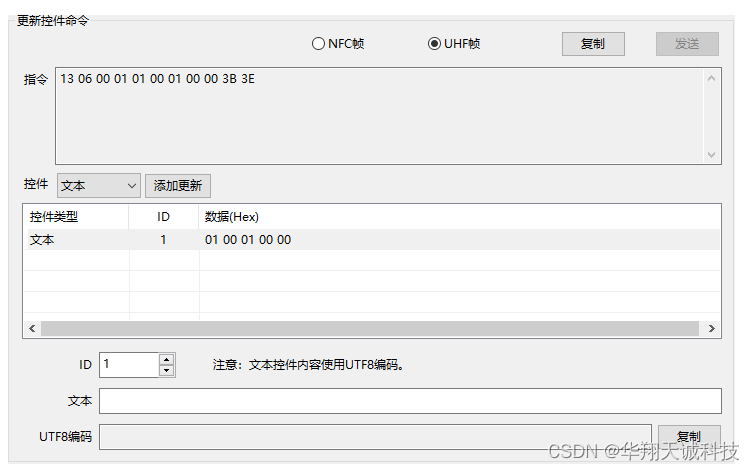Image resolution: width=755 pixels, height=470 pixels.
Task: Click the table's right scroll arrow
Action: 712,328
